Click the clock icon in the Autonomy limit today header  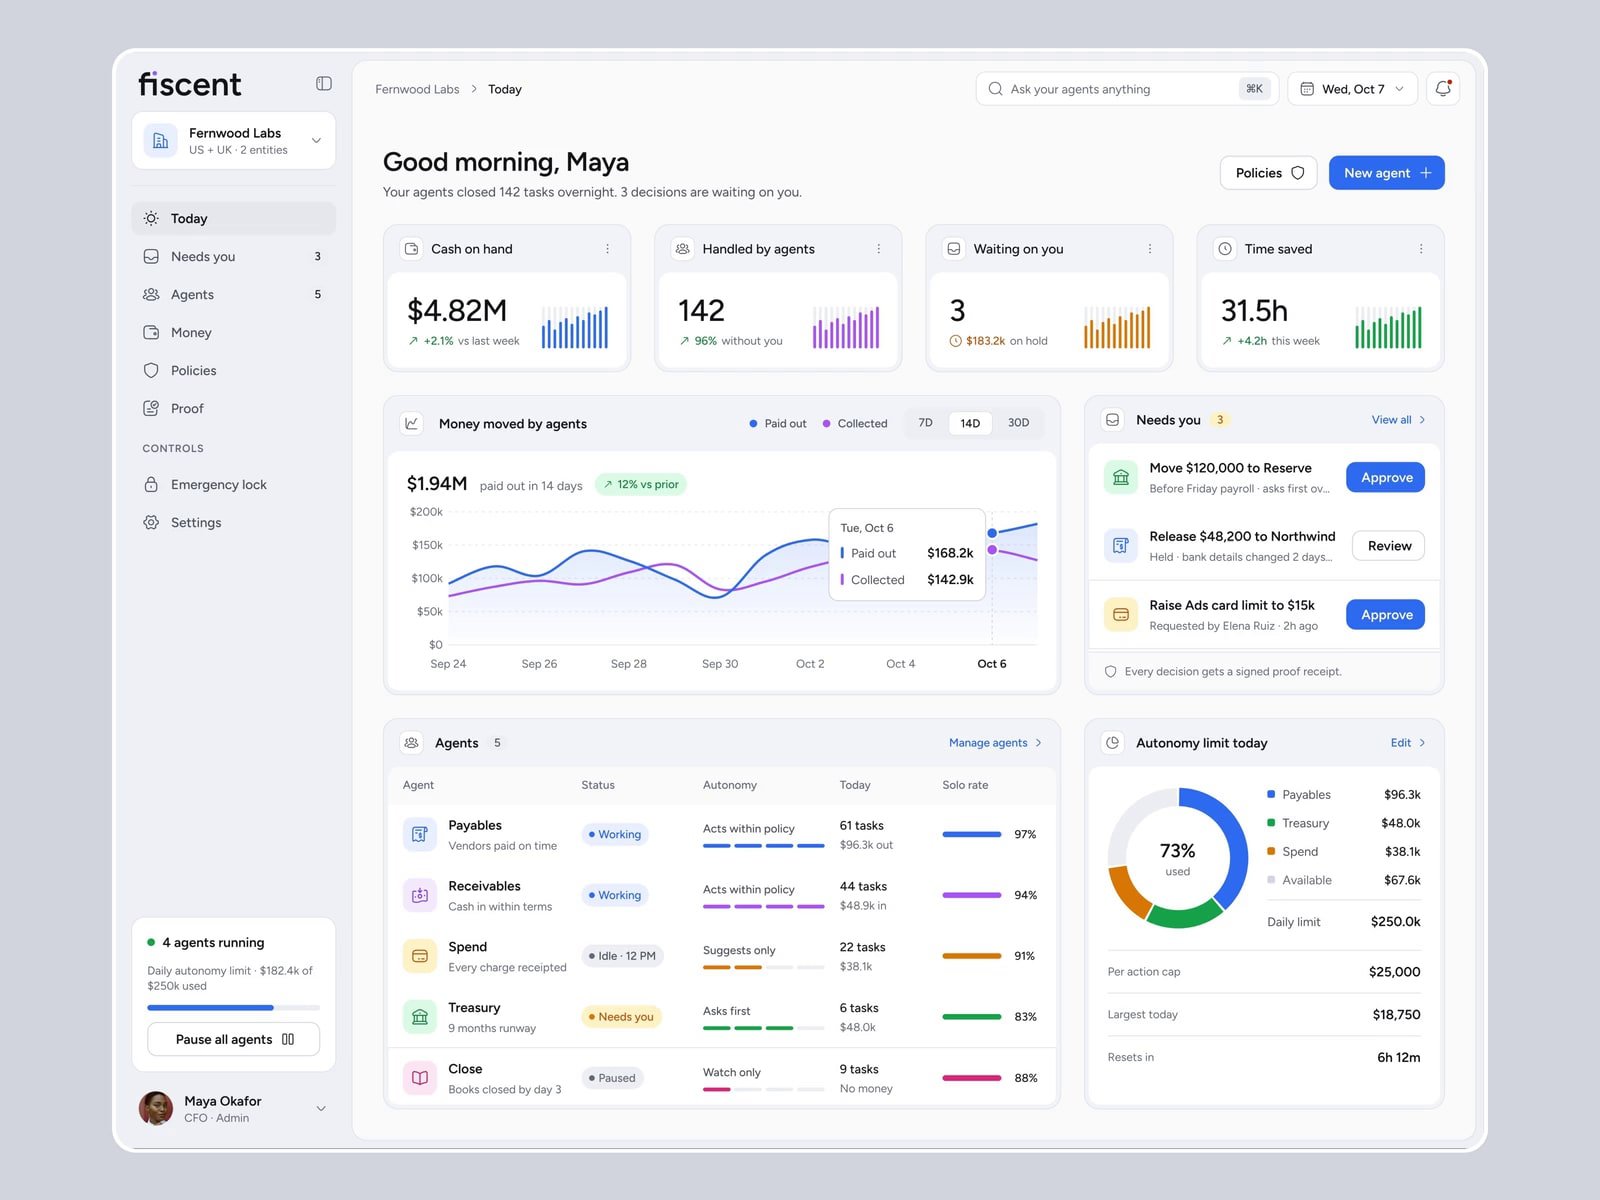click(x=1112, y=743)
